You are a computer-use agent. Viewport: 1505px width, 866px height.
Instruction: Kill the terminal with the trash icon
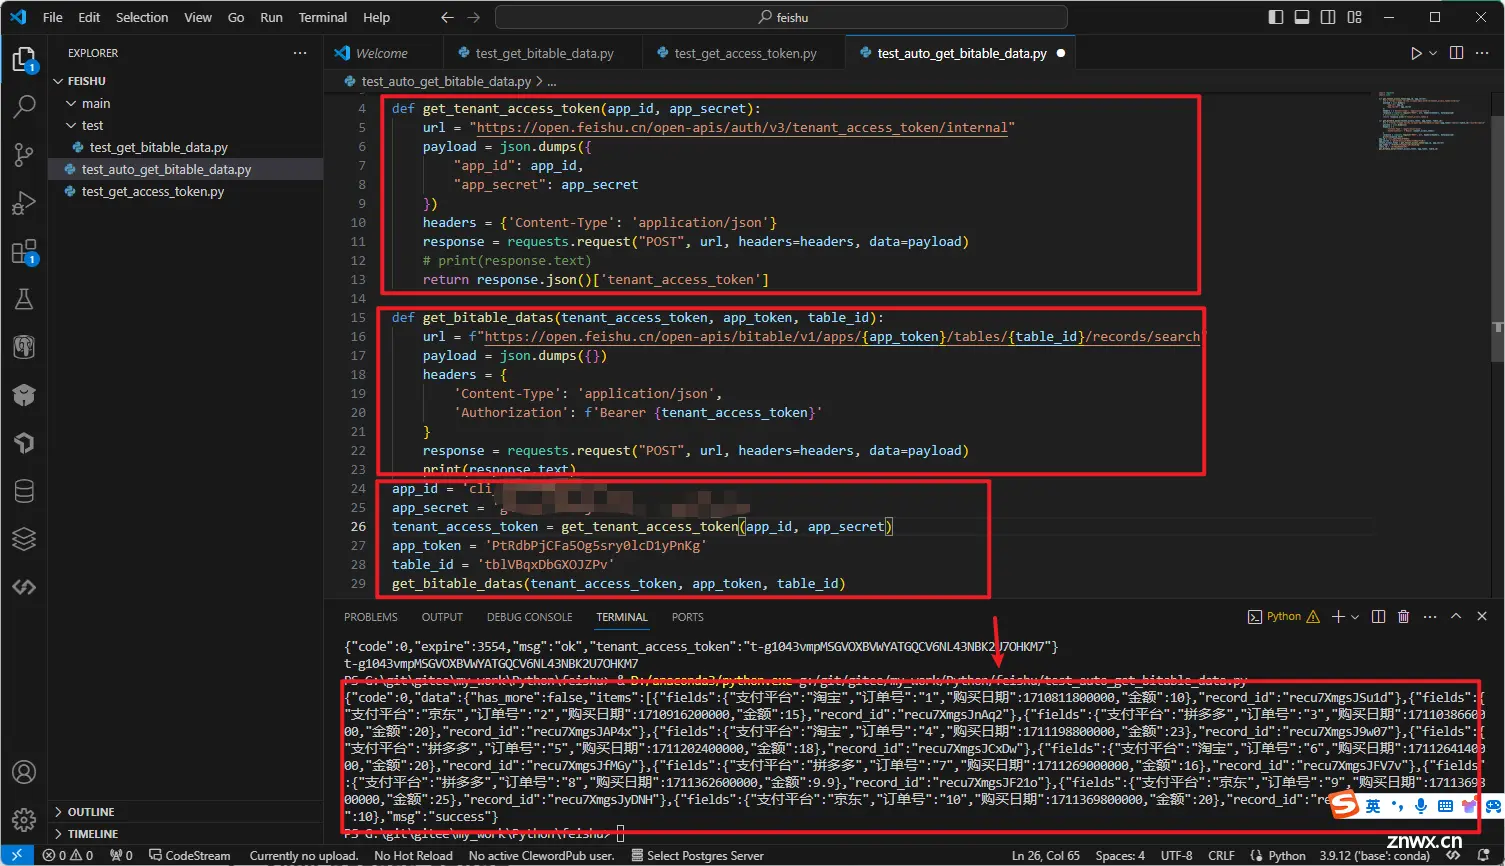[x=1404, y=617]
